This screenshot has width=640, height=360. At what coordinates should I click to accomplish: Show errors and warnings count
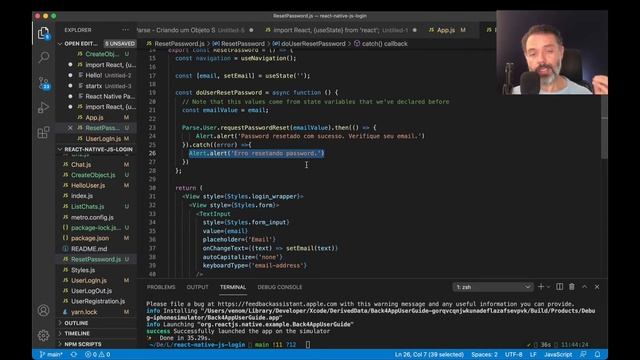97,354
